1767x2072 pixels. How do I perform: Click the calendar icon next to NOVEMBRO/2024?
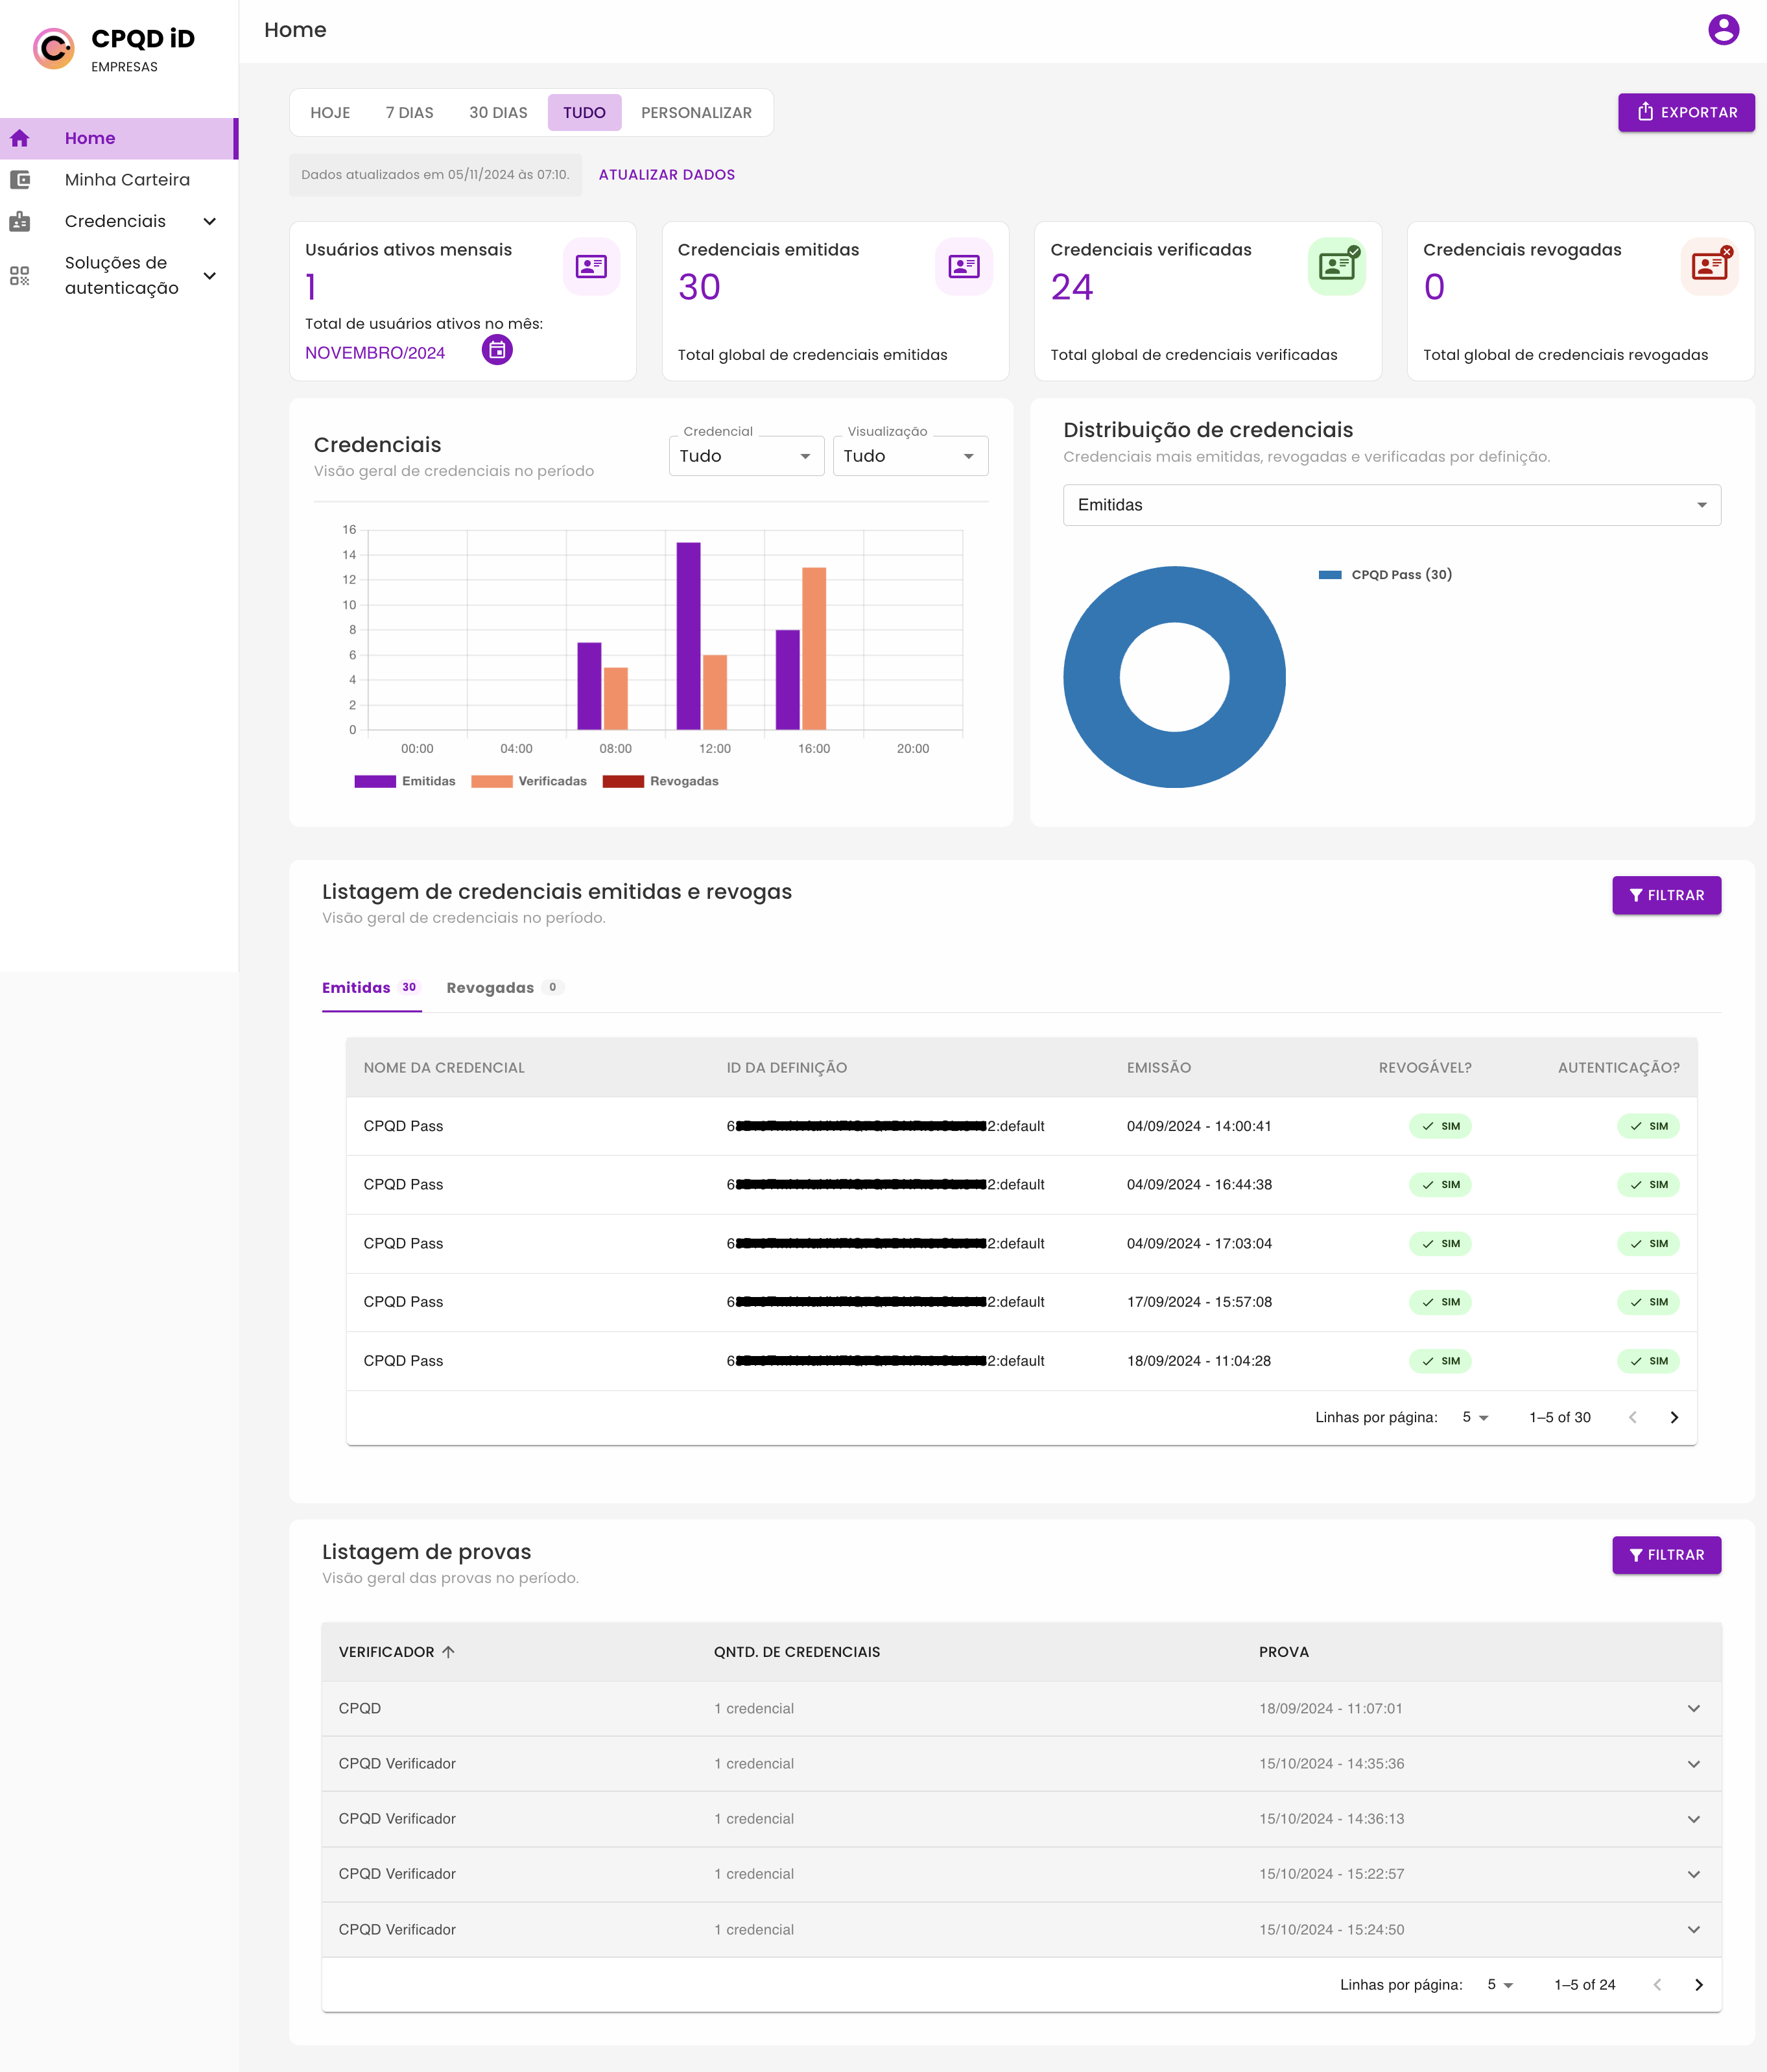coord(497,350)
